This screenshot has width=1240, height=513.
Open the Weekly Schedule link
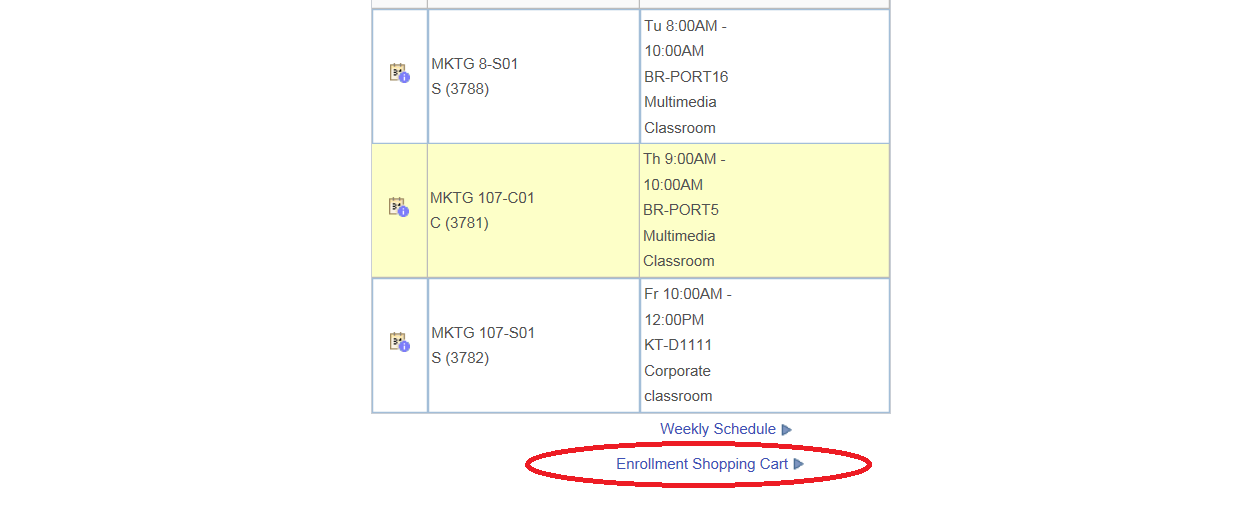point(717,429)
